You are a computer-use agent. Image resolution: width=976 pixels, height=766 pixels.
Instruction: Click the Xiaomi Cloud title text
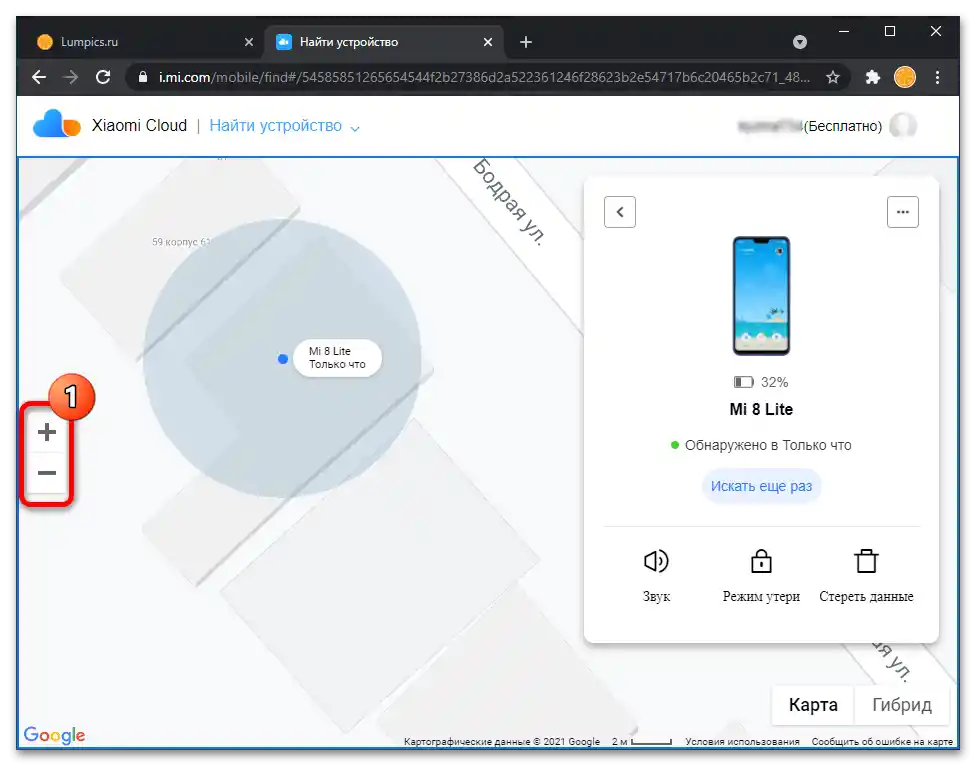point(139,125)
